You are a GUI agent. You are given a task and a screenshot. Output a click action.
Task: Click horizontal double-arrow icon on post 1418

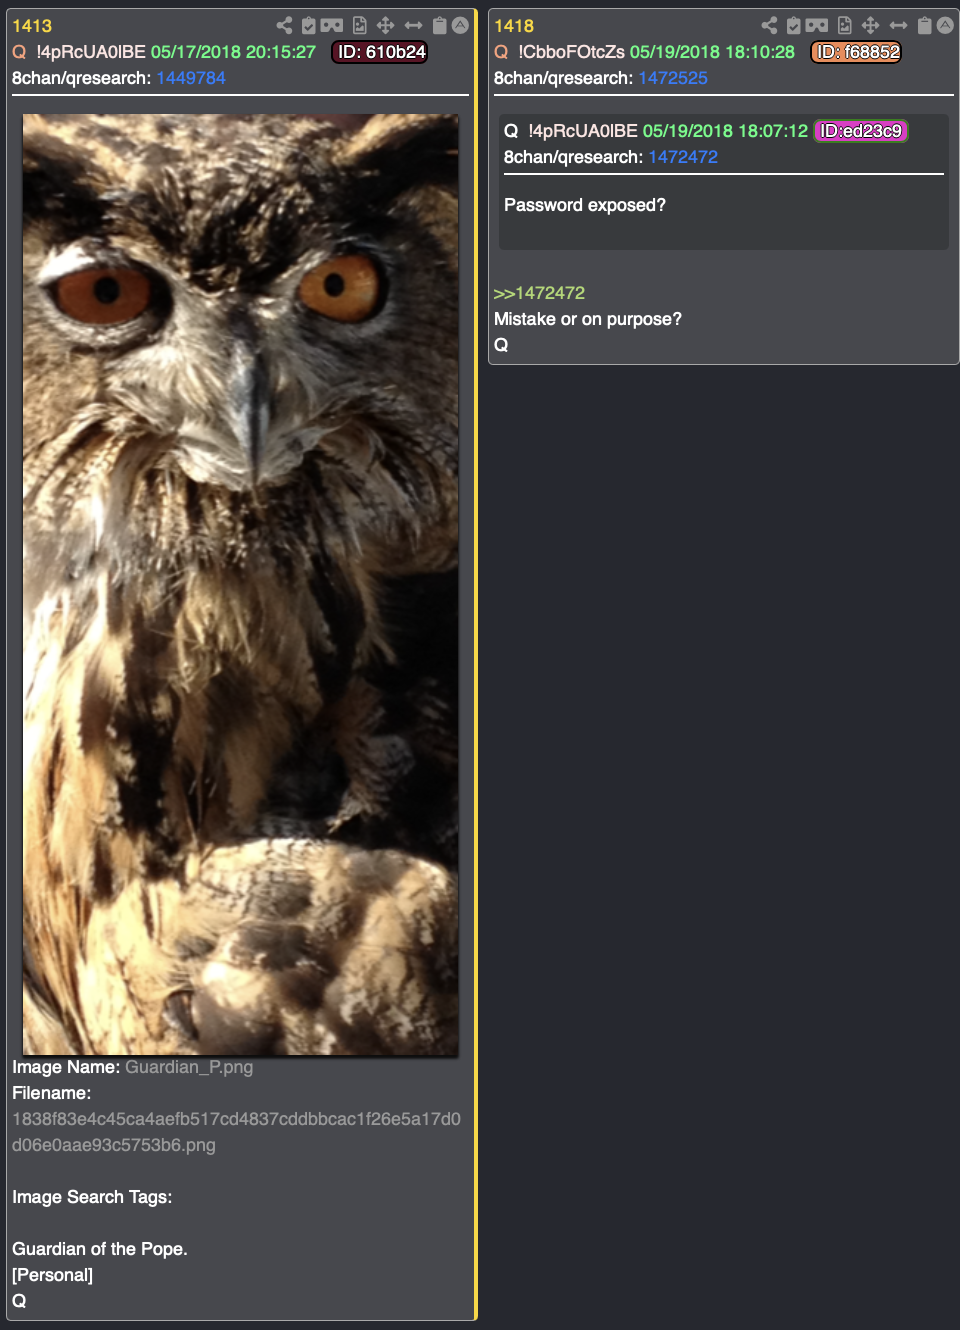898,25
